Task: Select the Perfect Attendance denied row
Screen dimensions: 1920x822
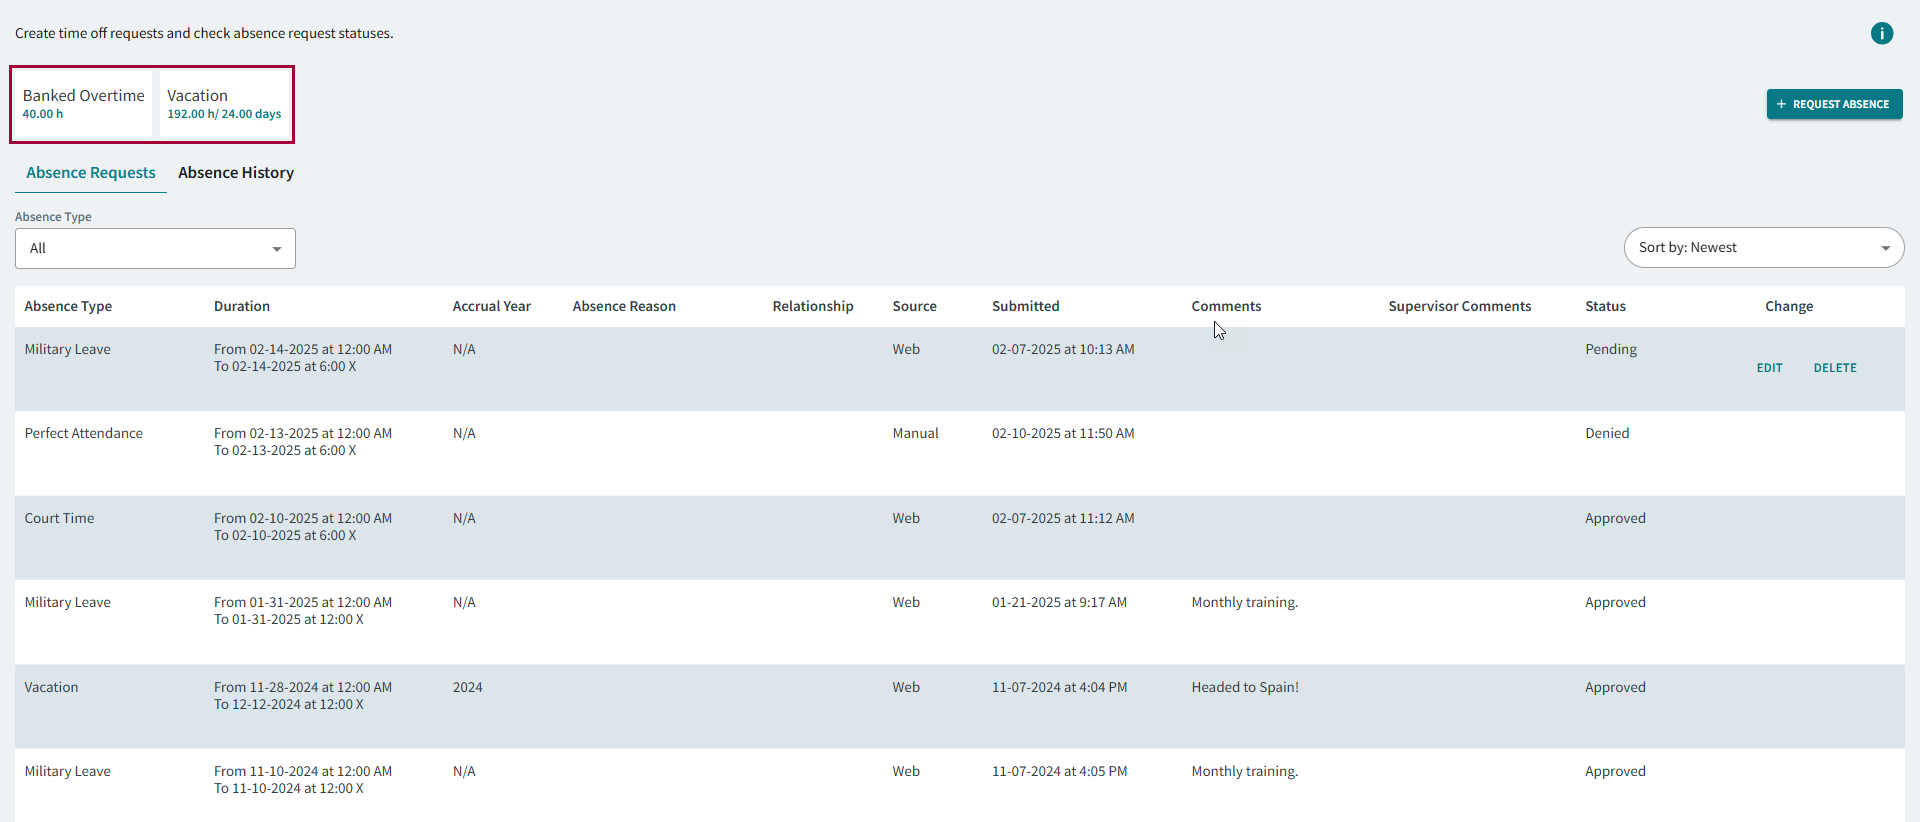Action: coord(84,433)
